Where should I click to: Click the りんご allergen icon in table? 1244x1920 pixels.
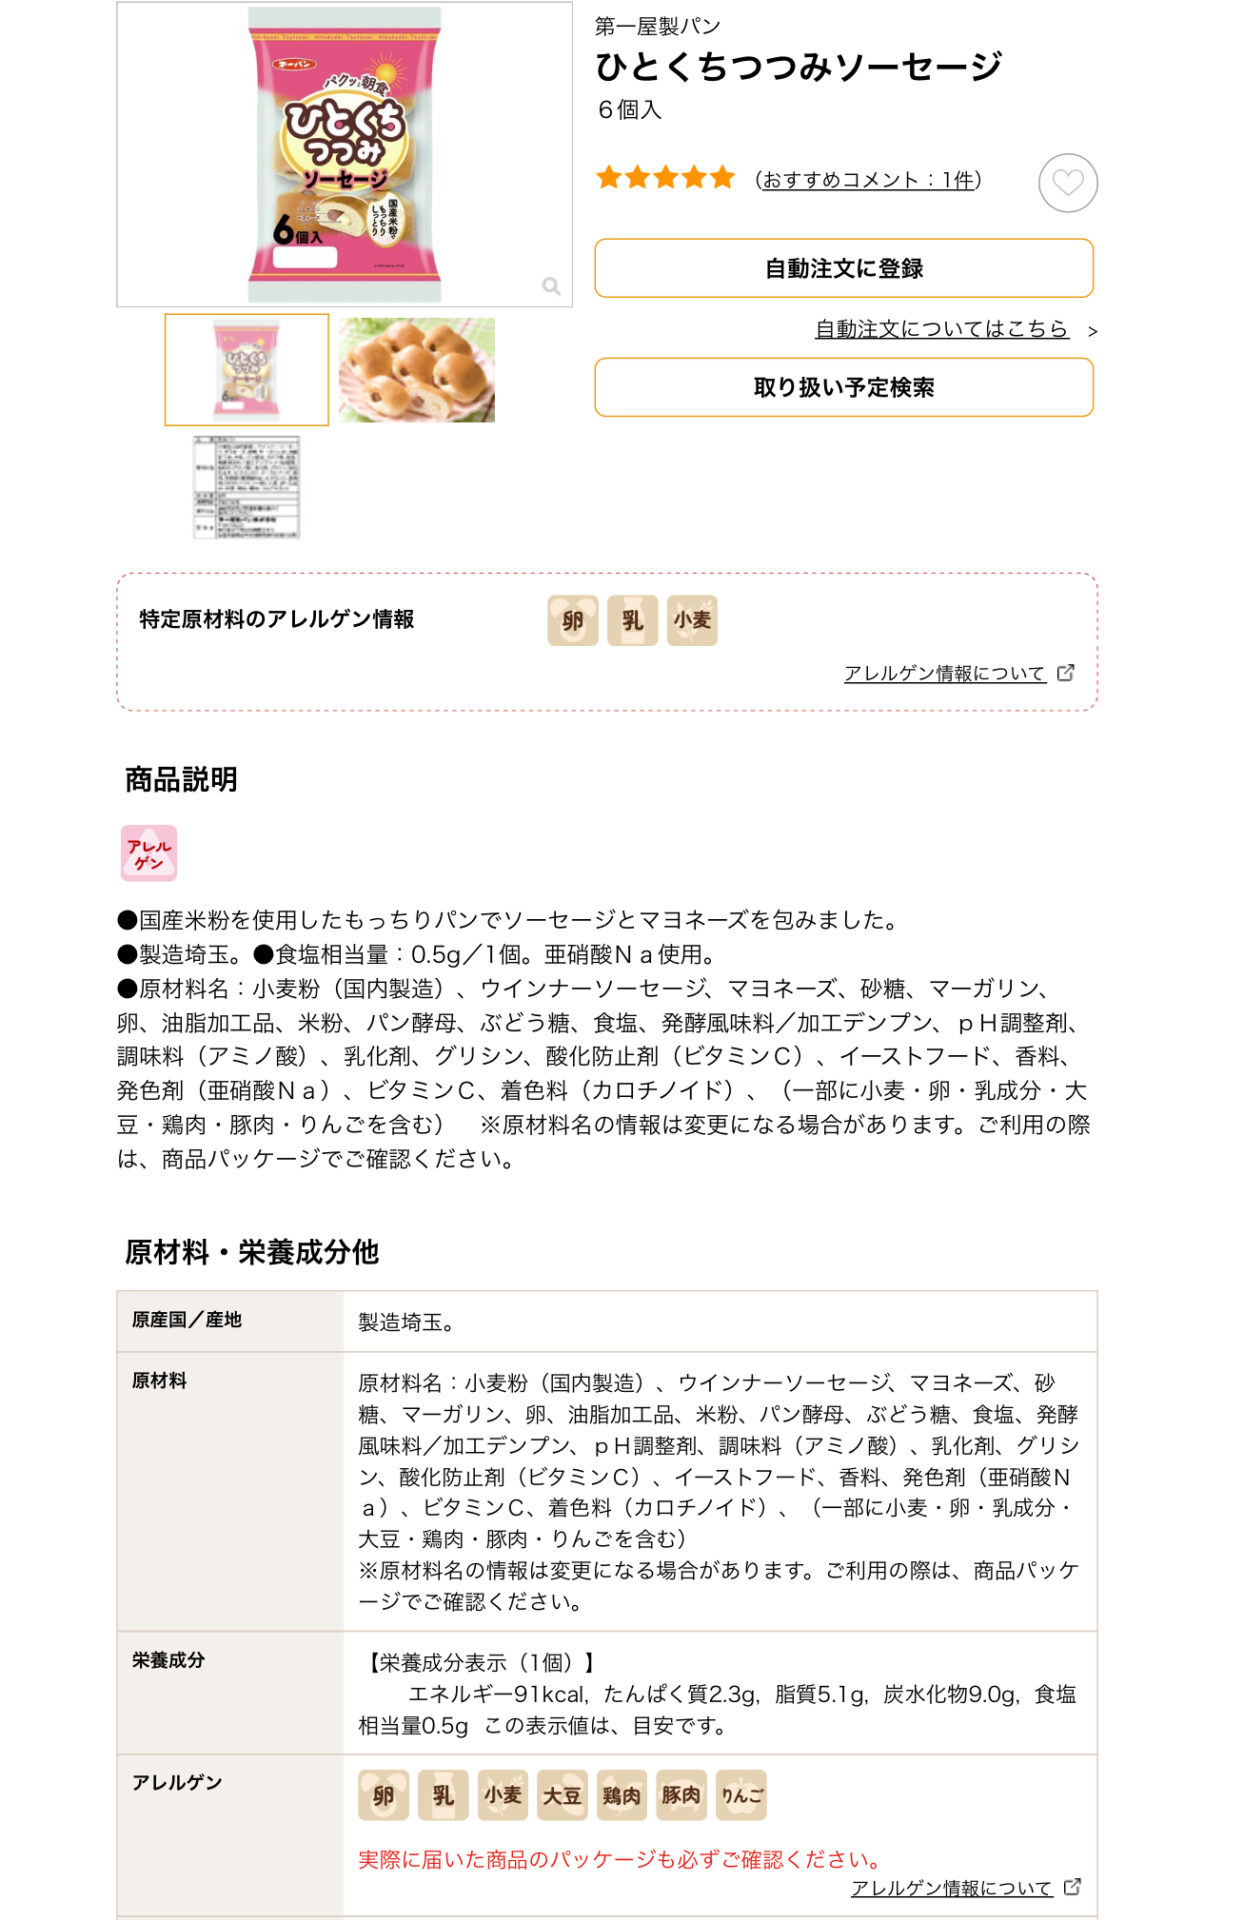point(741,1795)
